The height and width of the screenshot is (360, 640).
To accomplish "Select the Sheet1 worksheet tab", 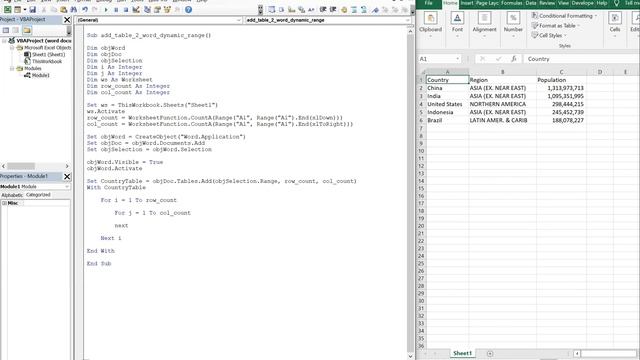I will (x=462, y=353).
